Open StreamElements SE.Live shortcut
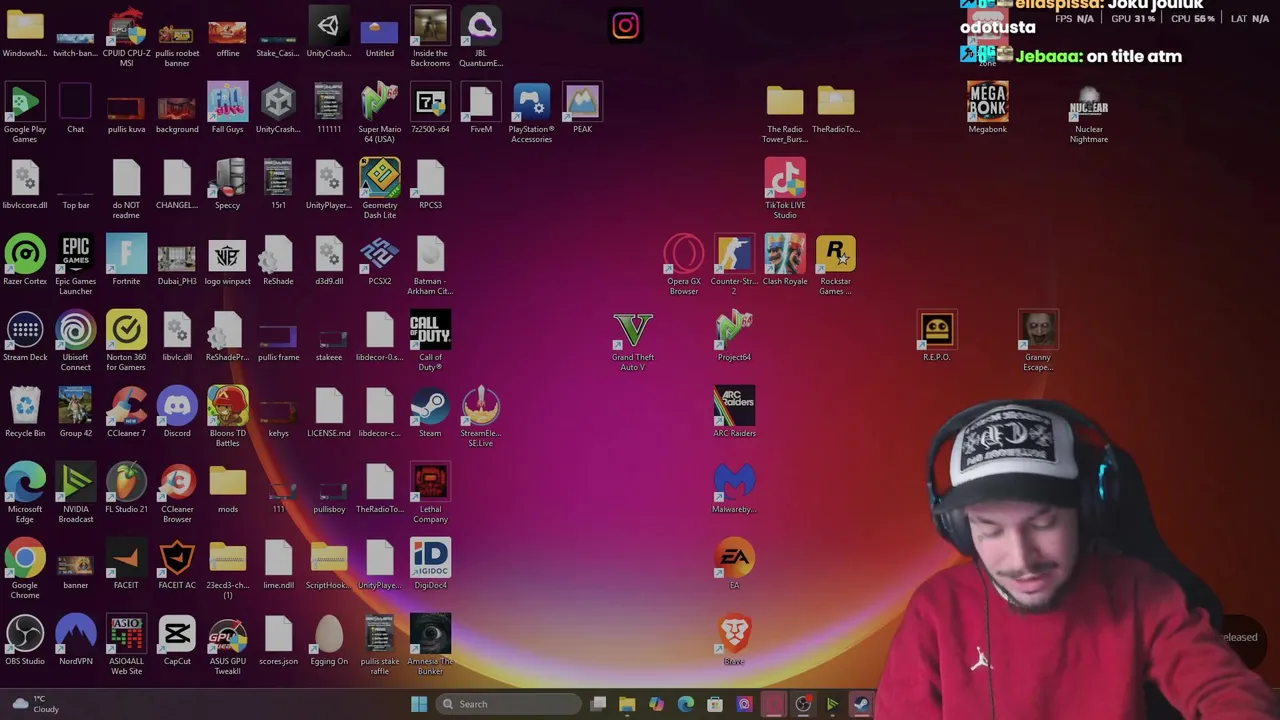This screenshot has width=1280, height=720. coord(481,417)
